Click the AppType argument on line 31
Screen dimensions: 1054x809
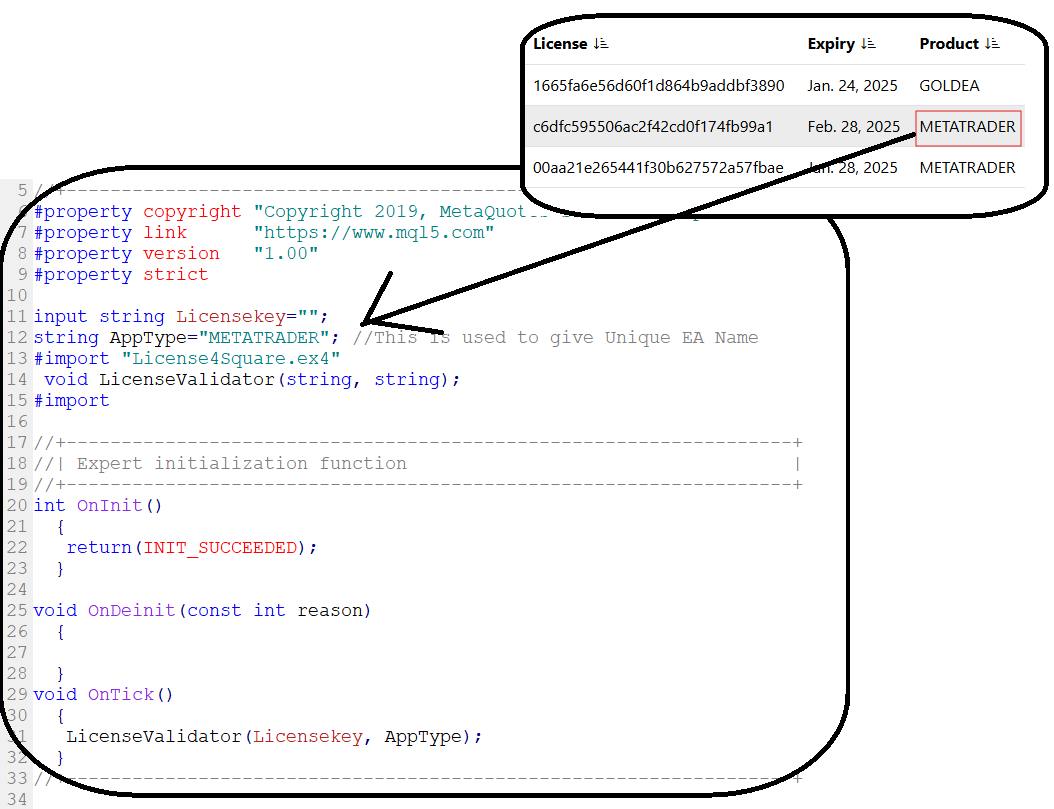tap(423, 736)
